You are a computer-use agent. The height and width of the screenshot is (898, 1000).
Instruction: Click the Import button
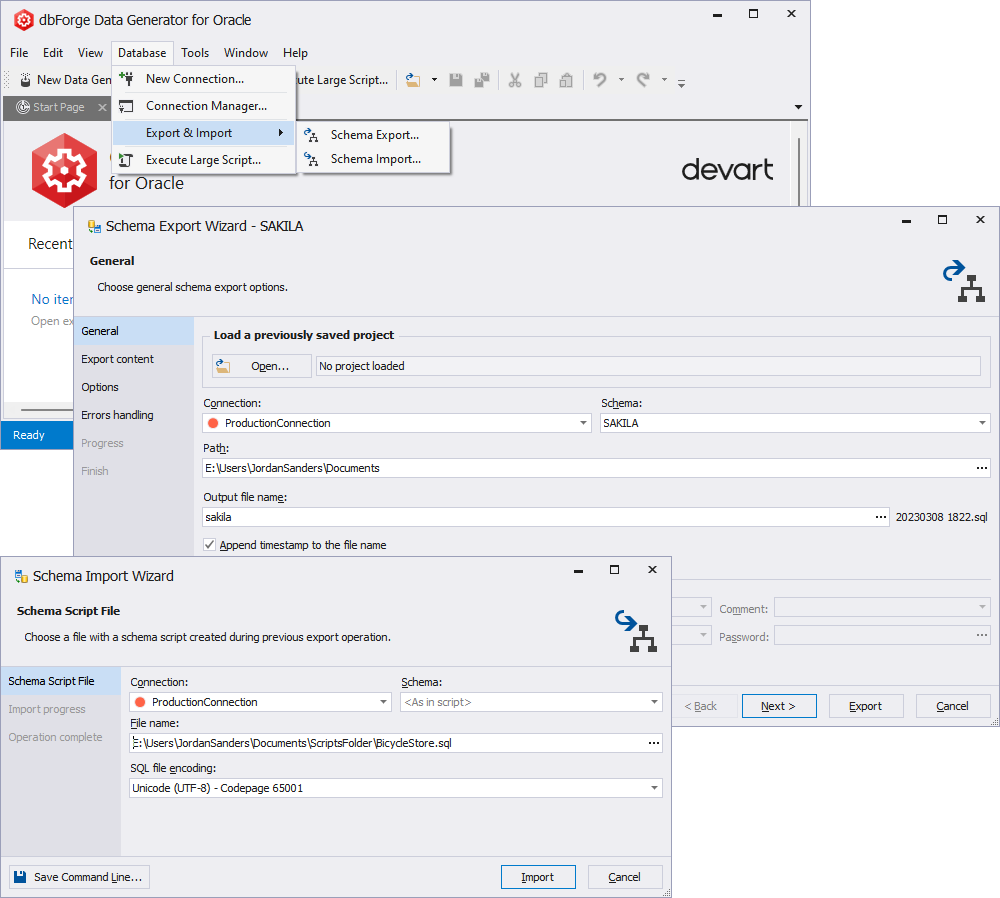pyautogui.click(x=538, y=877)
